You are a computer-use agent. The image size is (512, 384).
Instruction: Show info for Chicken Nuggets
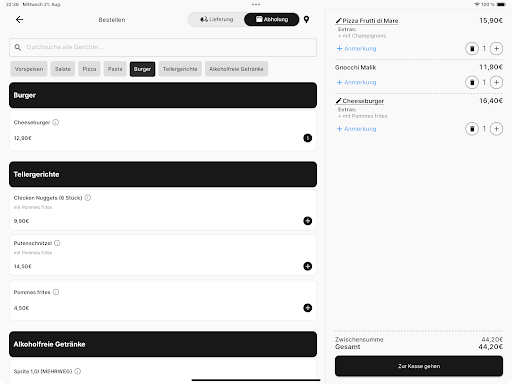(88, 198)
